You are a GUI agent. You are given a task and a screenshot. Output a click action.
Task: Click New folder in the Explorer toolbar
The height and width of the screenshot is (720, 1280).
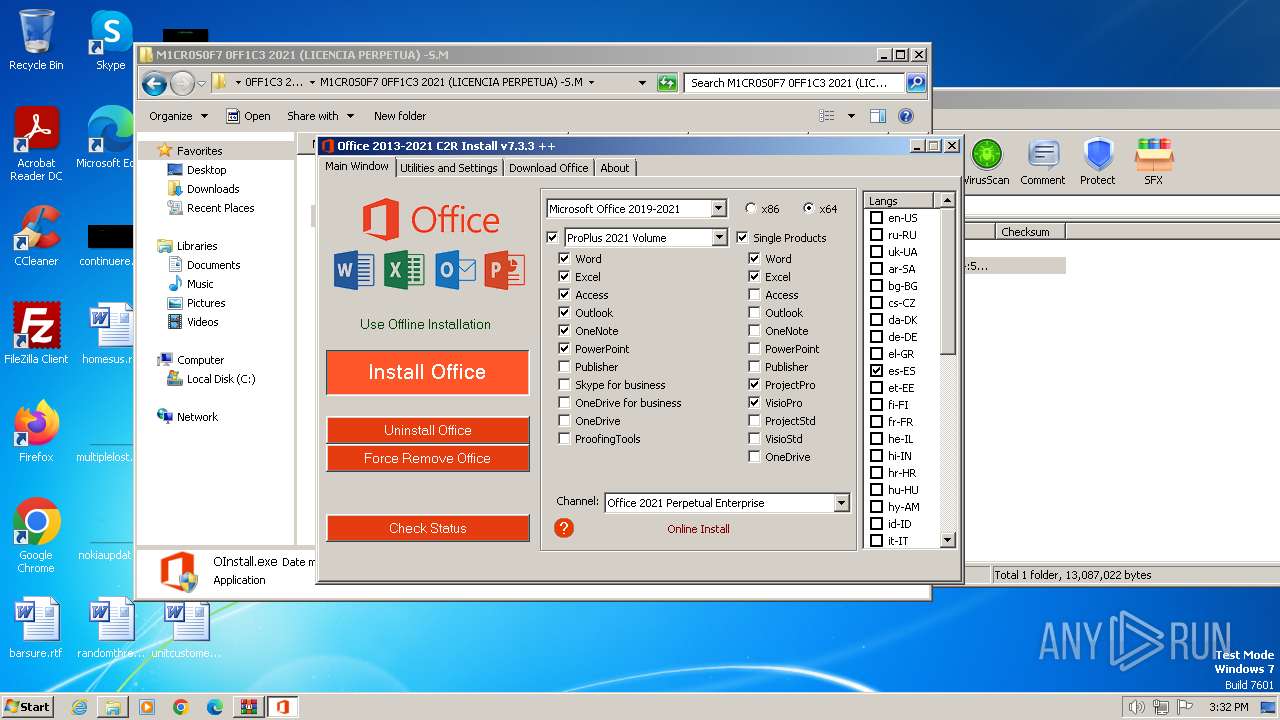400,116
